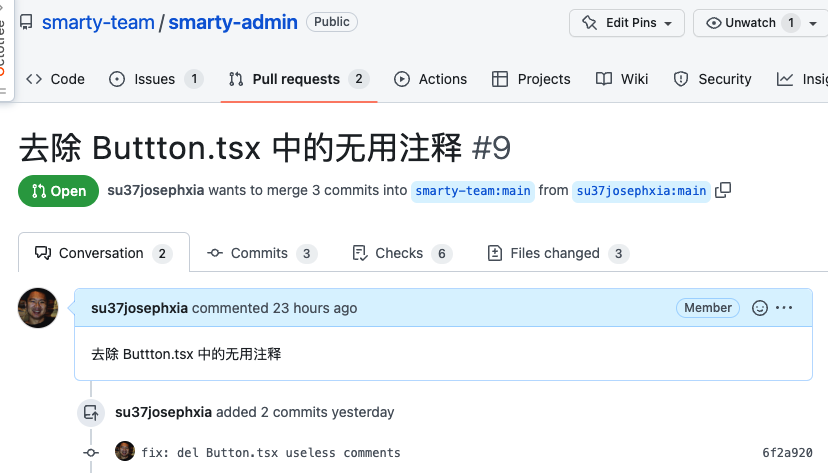Open the smarty-admin repository link
This screenshot has height=473, width=828.
233,22
